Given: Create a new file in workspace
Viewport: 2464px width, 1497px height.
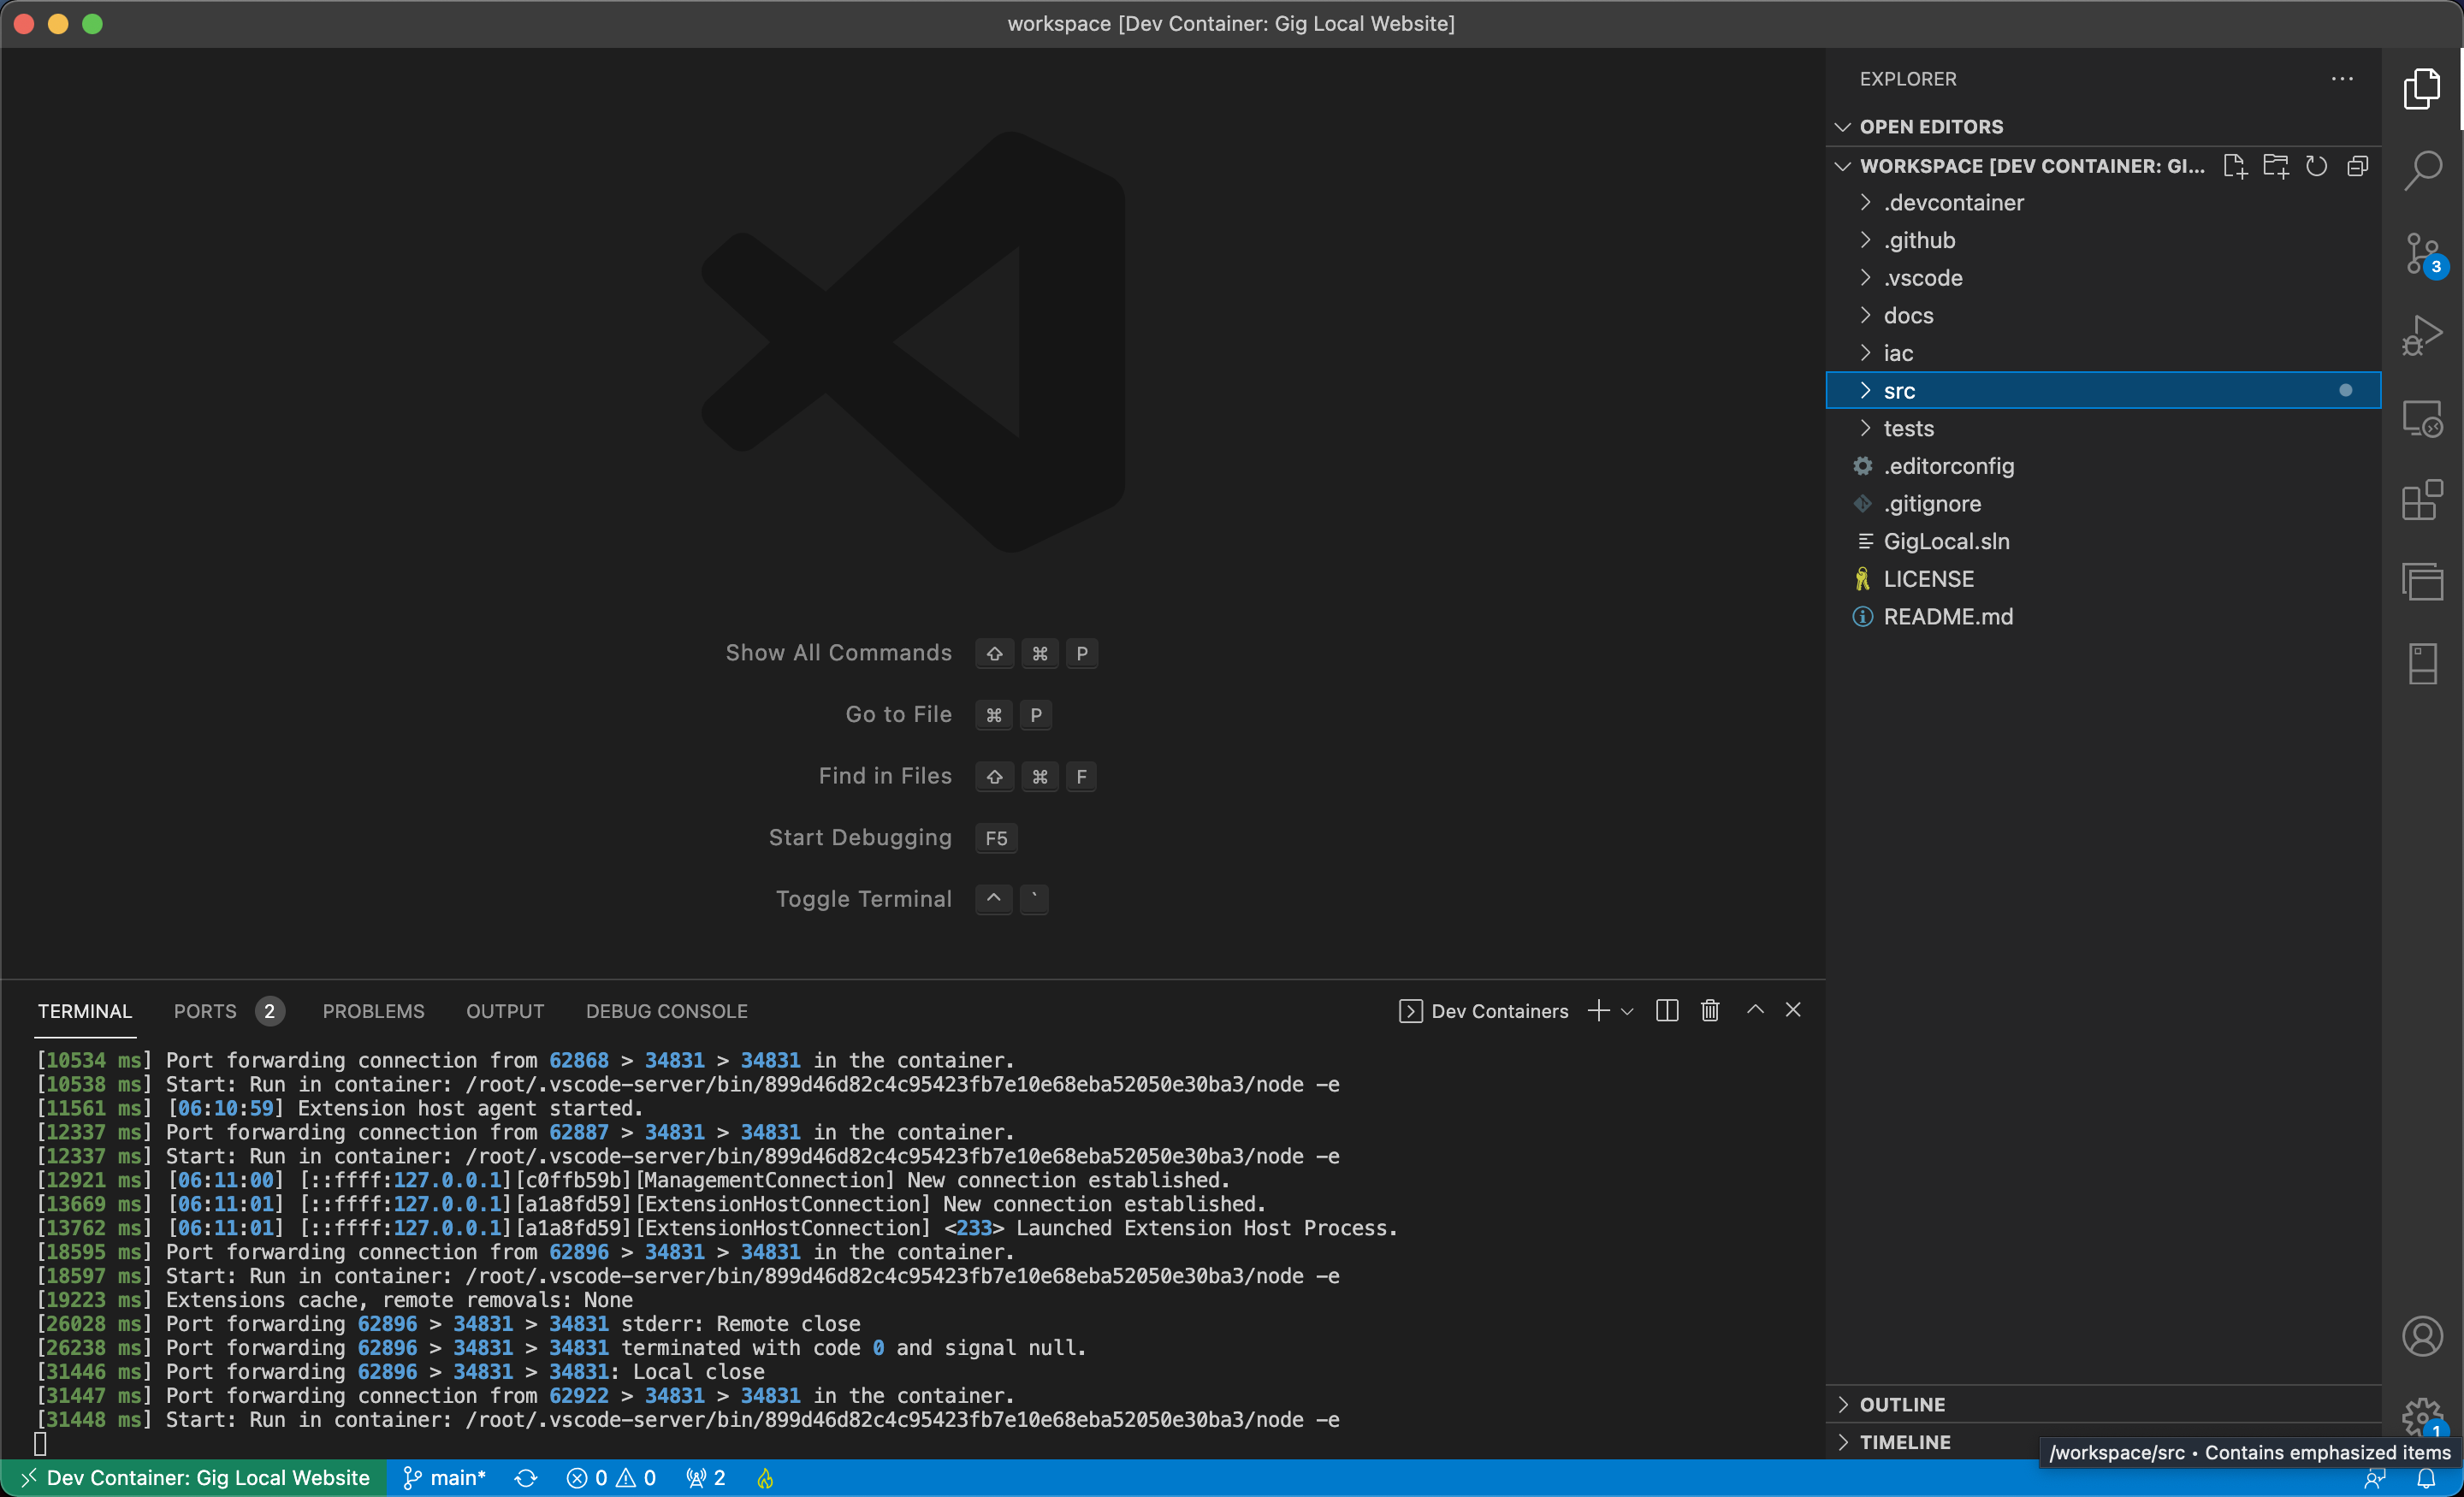Looking at the screenshot, I should click(2235, 166).
